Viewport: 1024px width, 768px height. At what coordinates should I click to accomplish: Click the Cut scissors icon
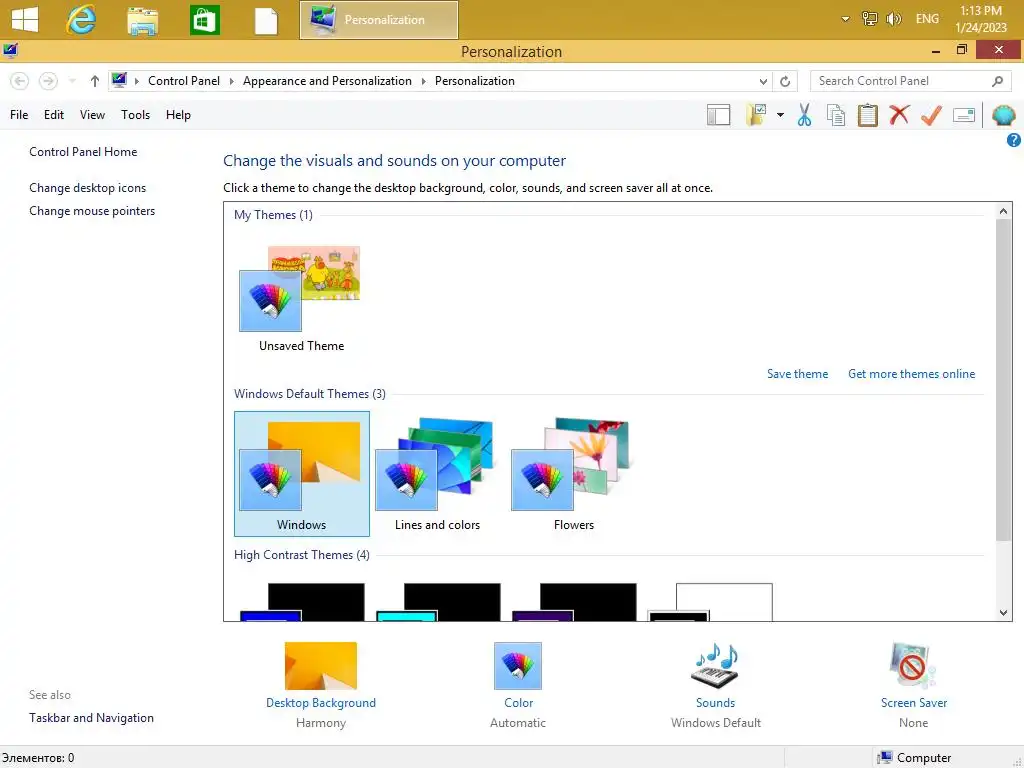(x=804, y=115)
